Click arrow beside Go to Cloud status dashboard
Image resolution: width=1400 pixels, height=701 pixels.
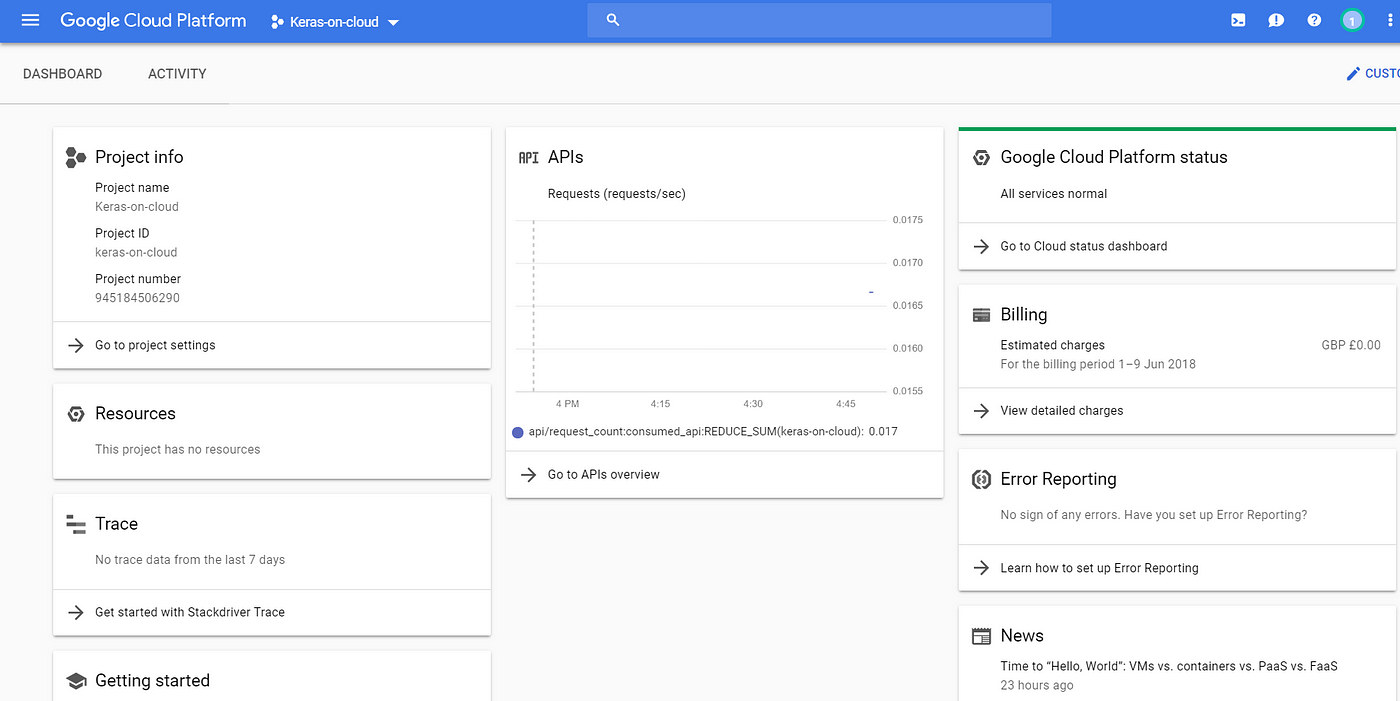(x=981, y=246)
